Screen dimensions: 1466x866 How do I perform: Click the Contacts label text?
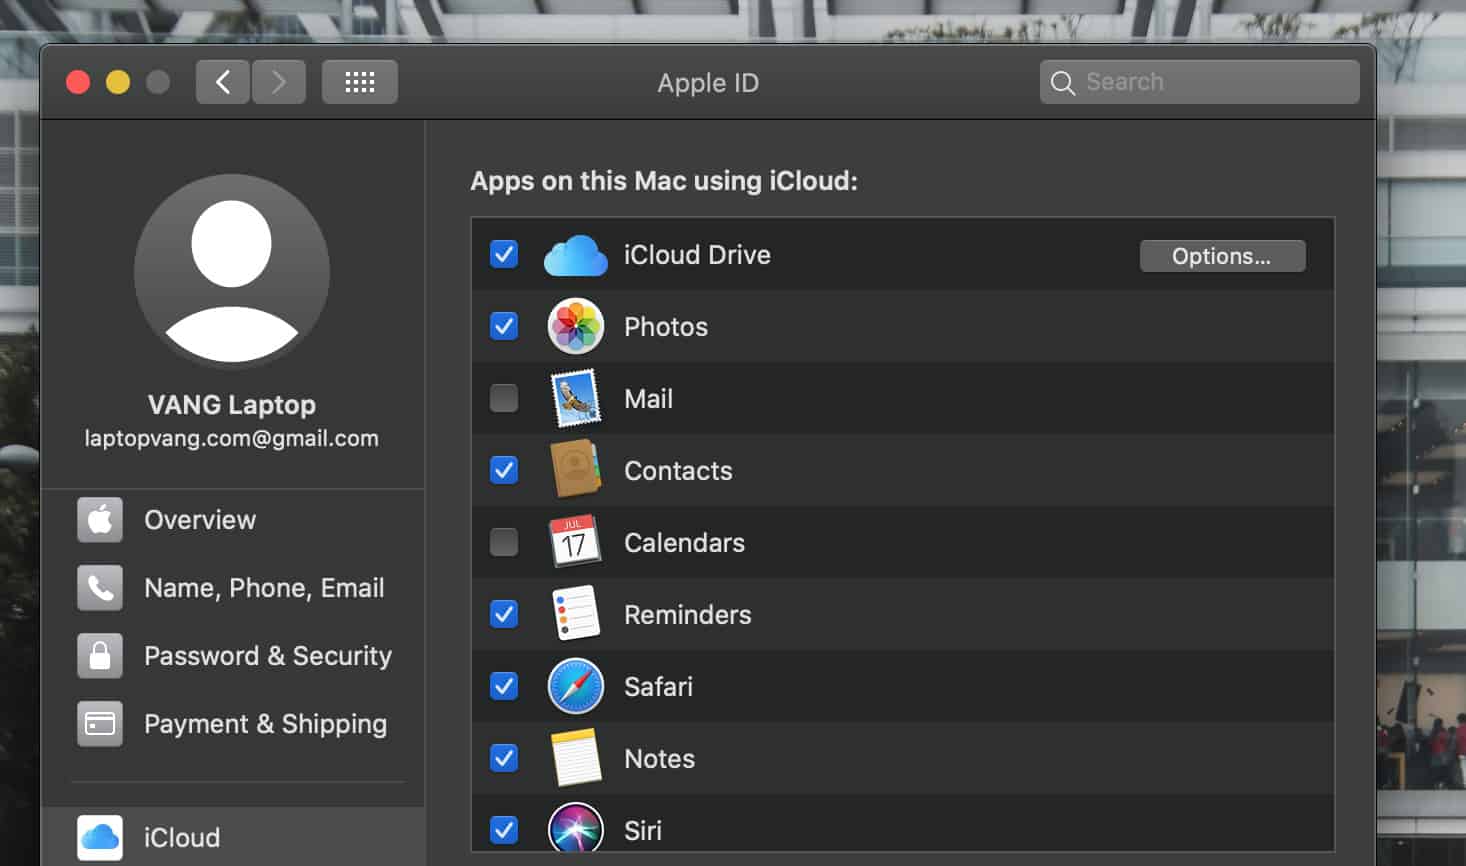point(678,471)
